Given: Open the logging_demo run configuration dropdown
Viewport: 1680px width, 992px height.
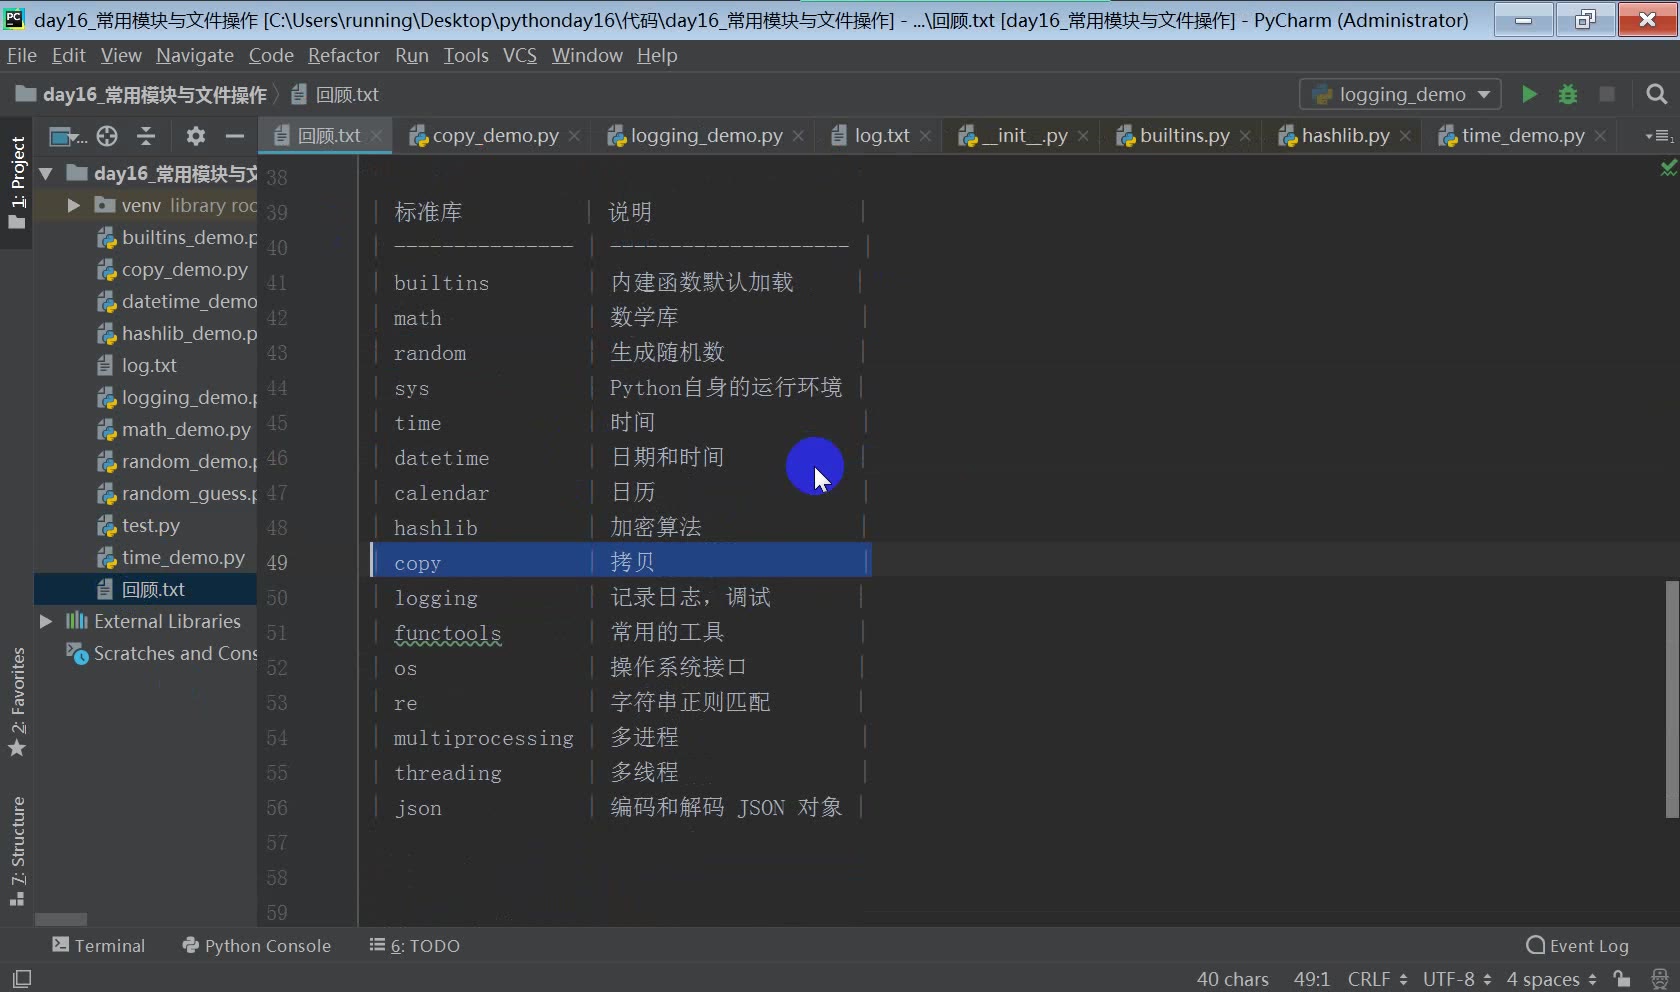Looking at the screenshot, I should click(x=1483, y=94).
